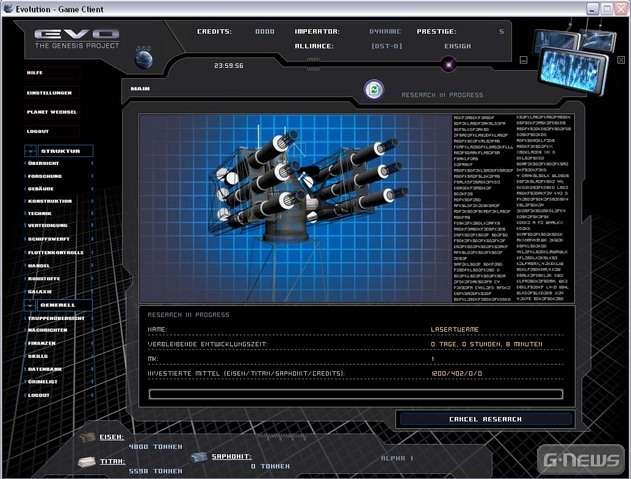Open Schiffswerft under Struktur

tap(49, 239)
